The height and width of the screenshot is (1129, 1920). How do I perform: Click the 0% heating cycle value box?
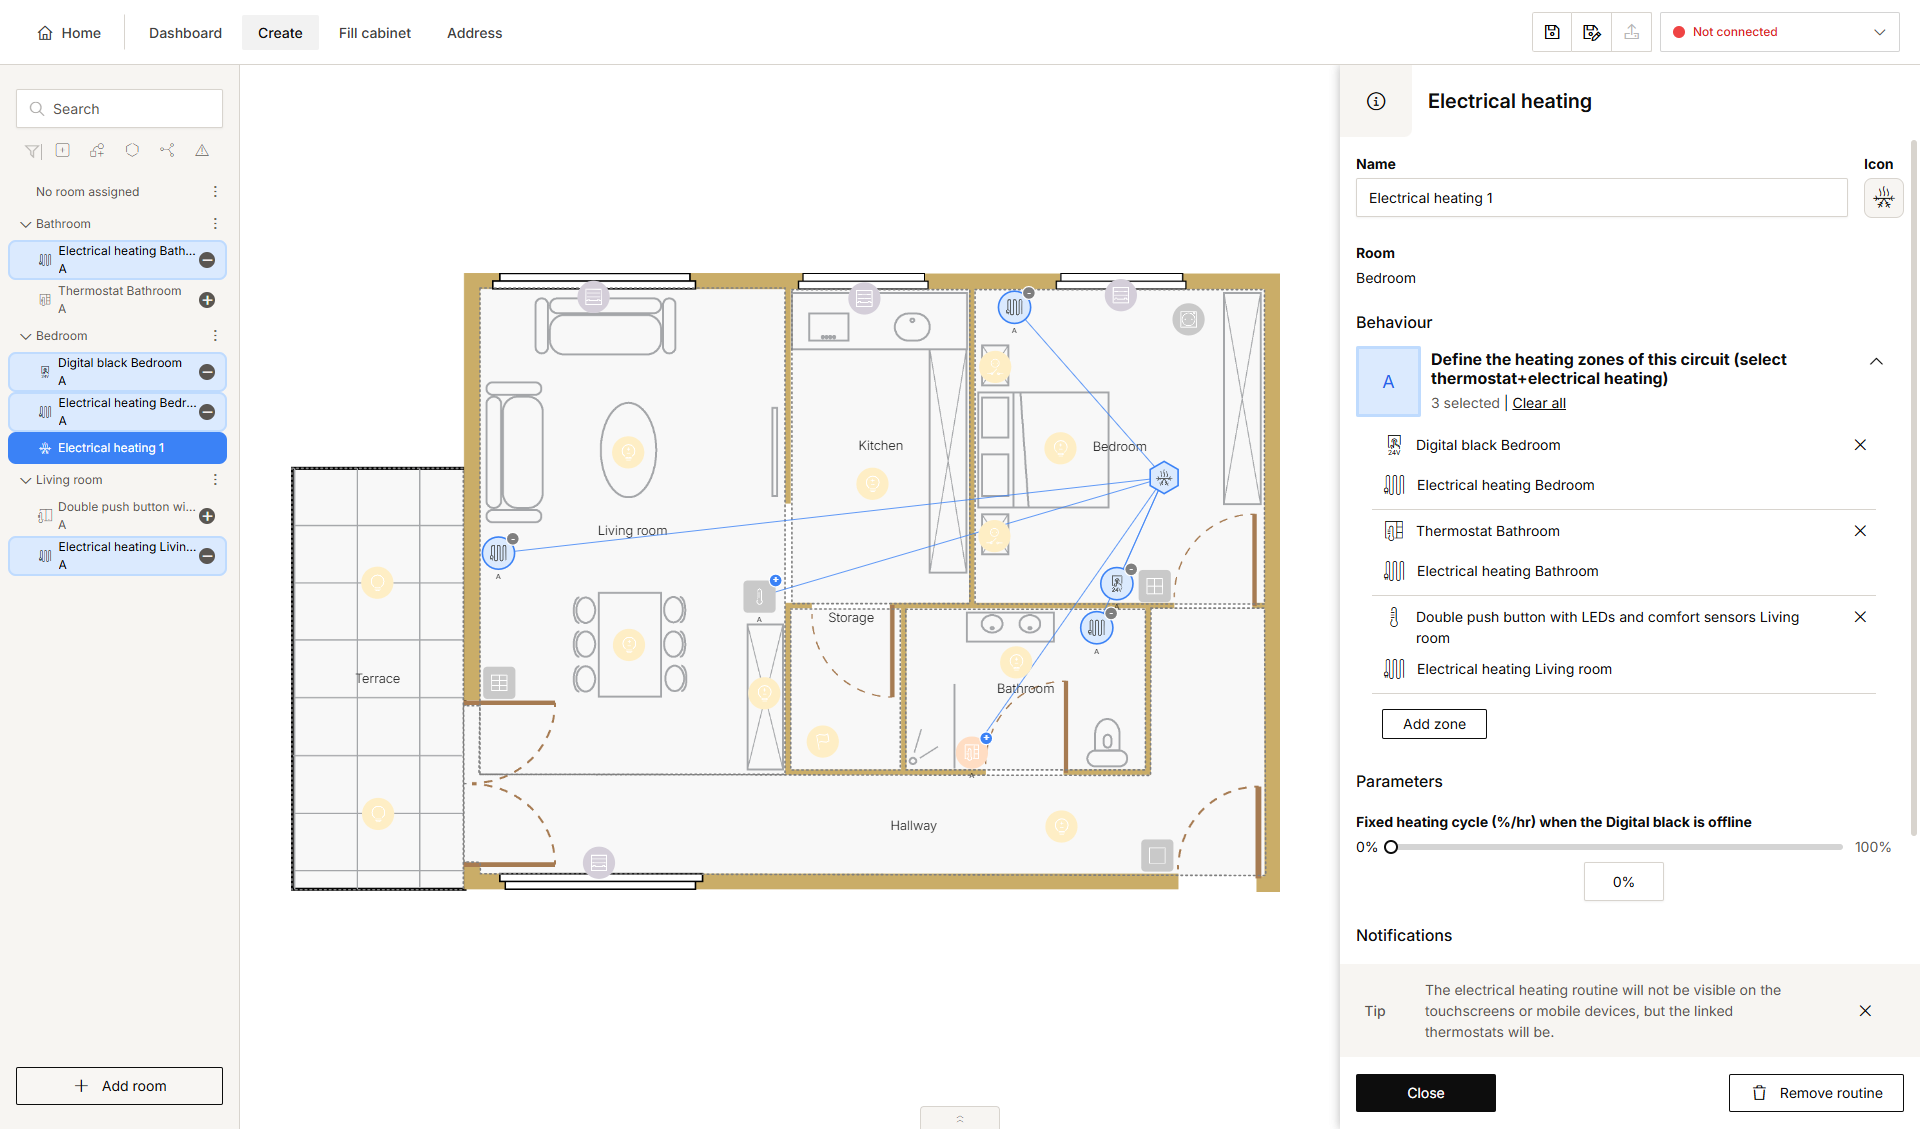(x=1623, y=882)
